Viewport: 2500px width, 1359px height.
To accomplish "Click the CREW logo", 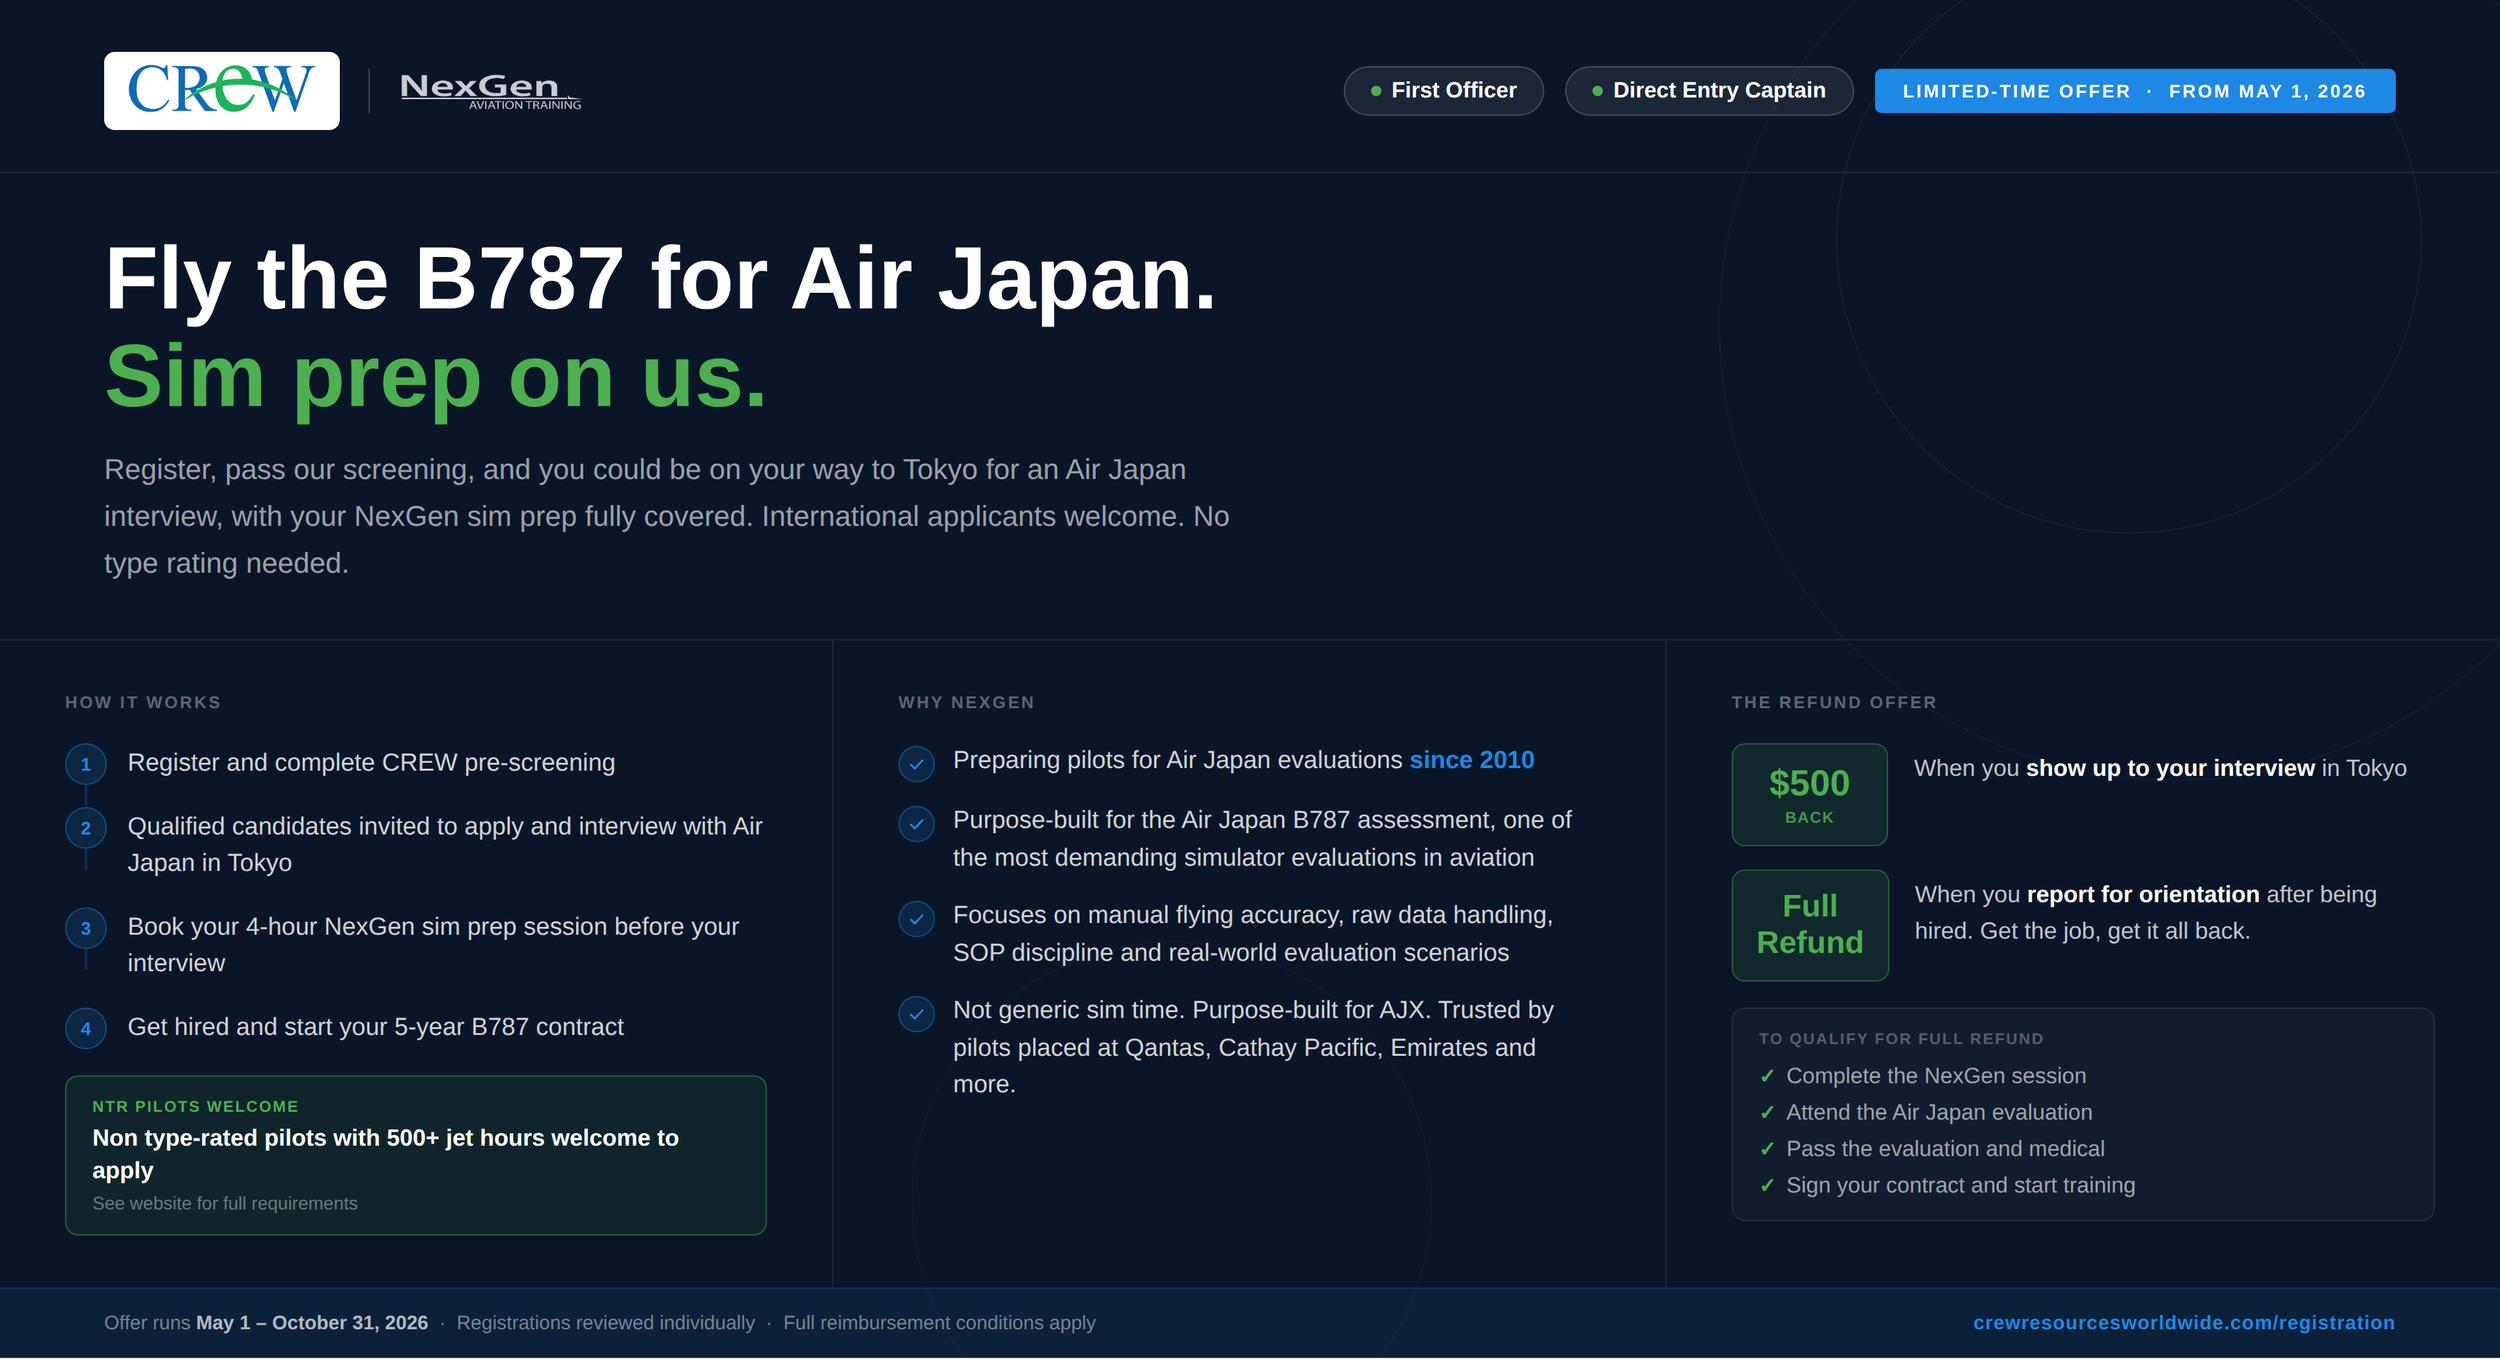I will 221,91.
